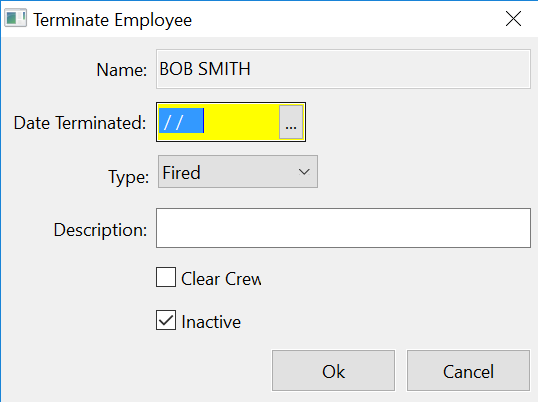Open the date picker ellipsis button

[291, 122]
